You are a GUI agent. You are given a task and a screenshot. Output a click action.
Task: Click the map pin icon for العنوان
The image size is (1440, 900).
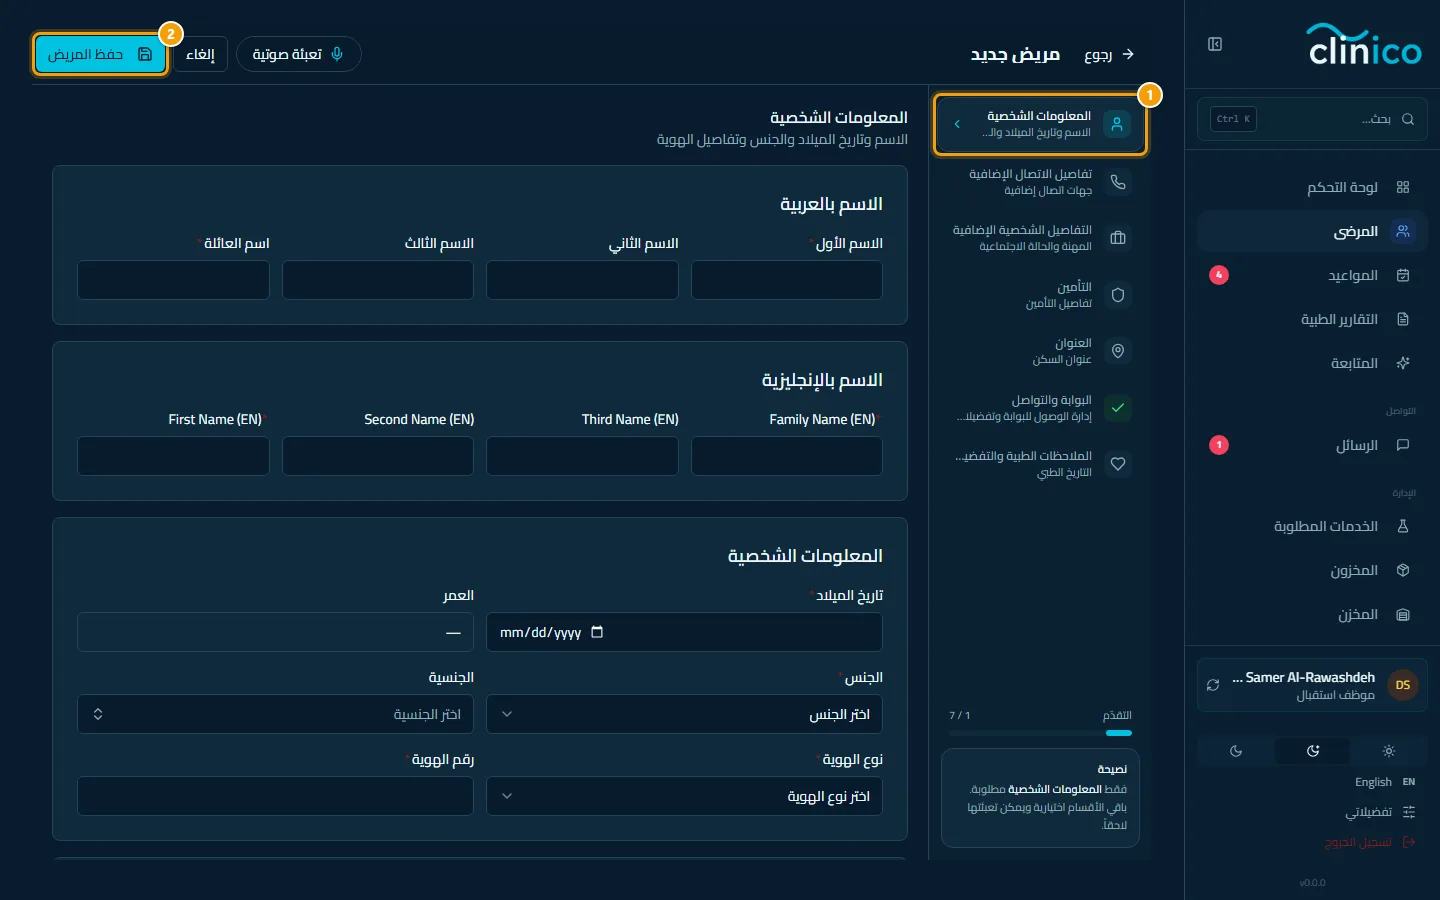[x=1118, y=351]
